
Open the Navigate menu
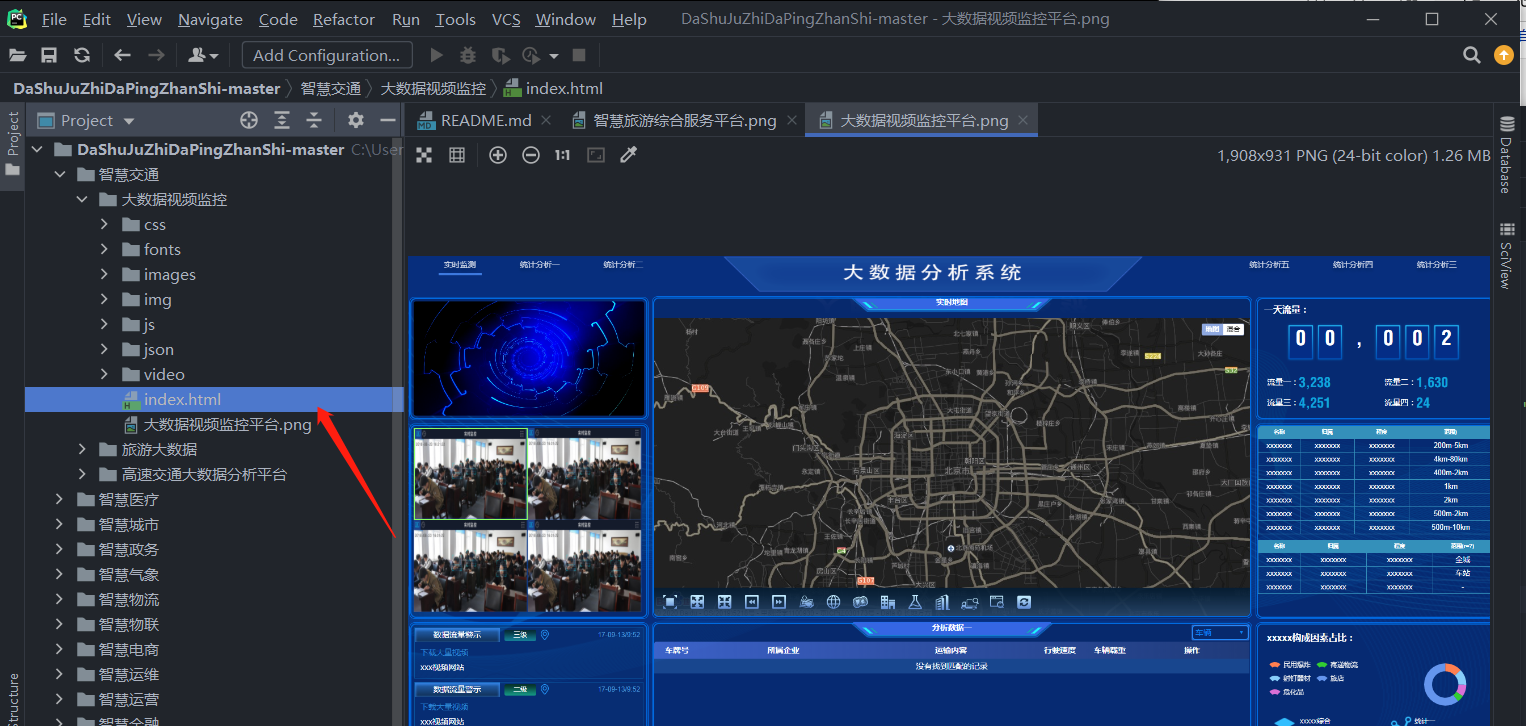[210, 20]
